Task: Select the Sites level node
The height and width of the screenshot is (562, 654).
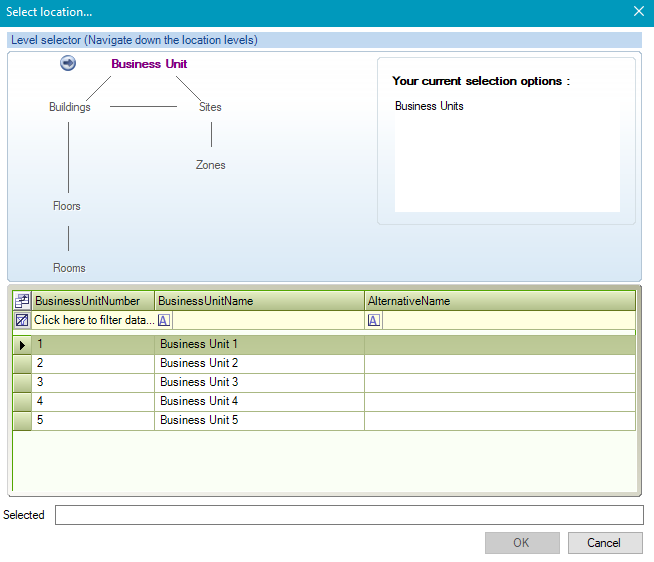Action: tap(210, 107)
